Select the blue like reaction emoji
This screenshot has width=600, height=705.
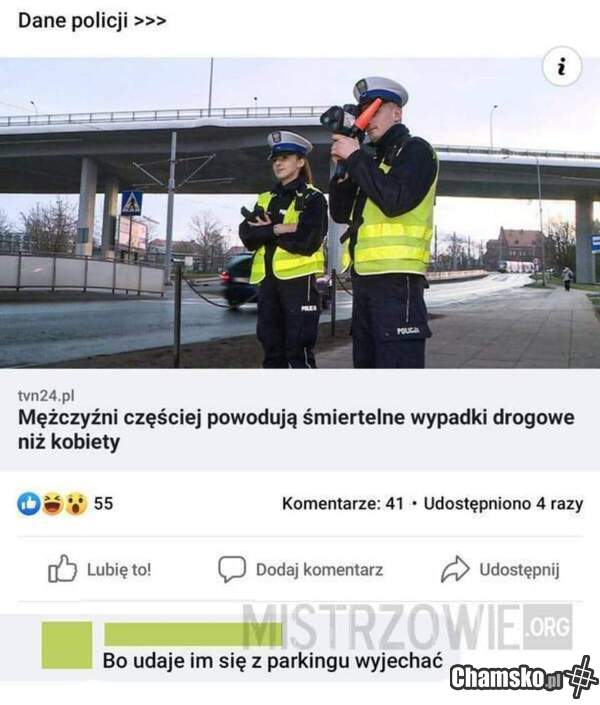[29, 504]
